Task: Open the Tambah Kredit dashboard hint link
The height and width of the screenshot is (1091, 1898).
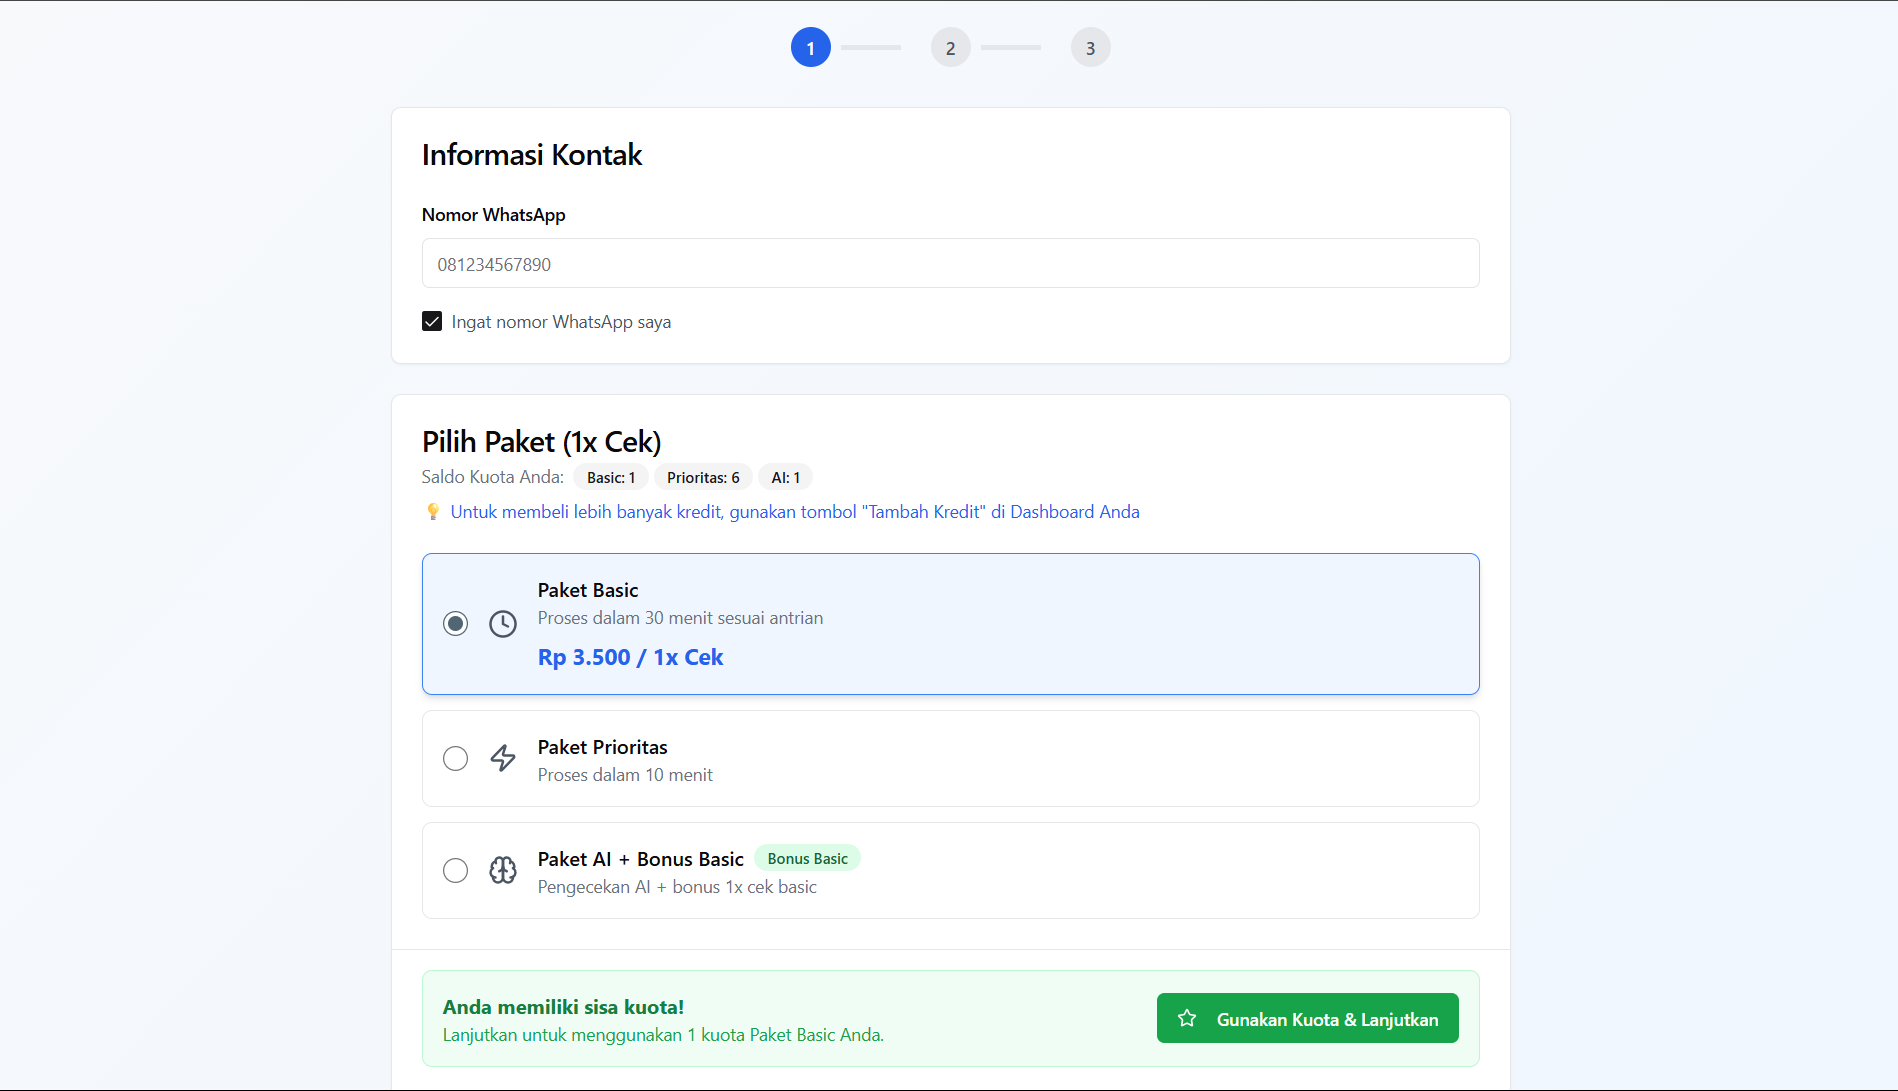Action: click(794, 512)
